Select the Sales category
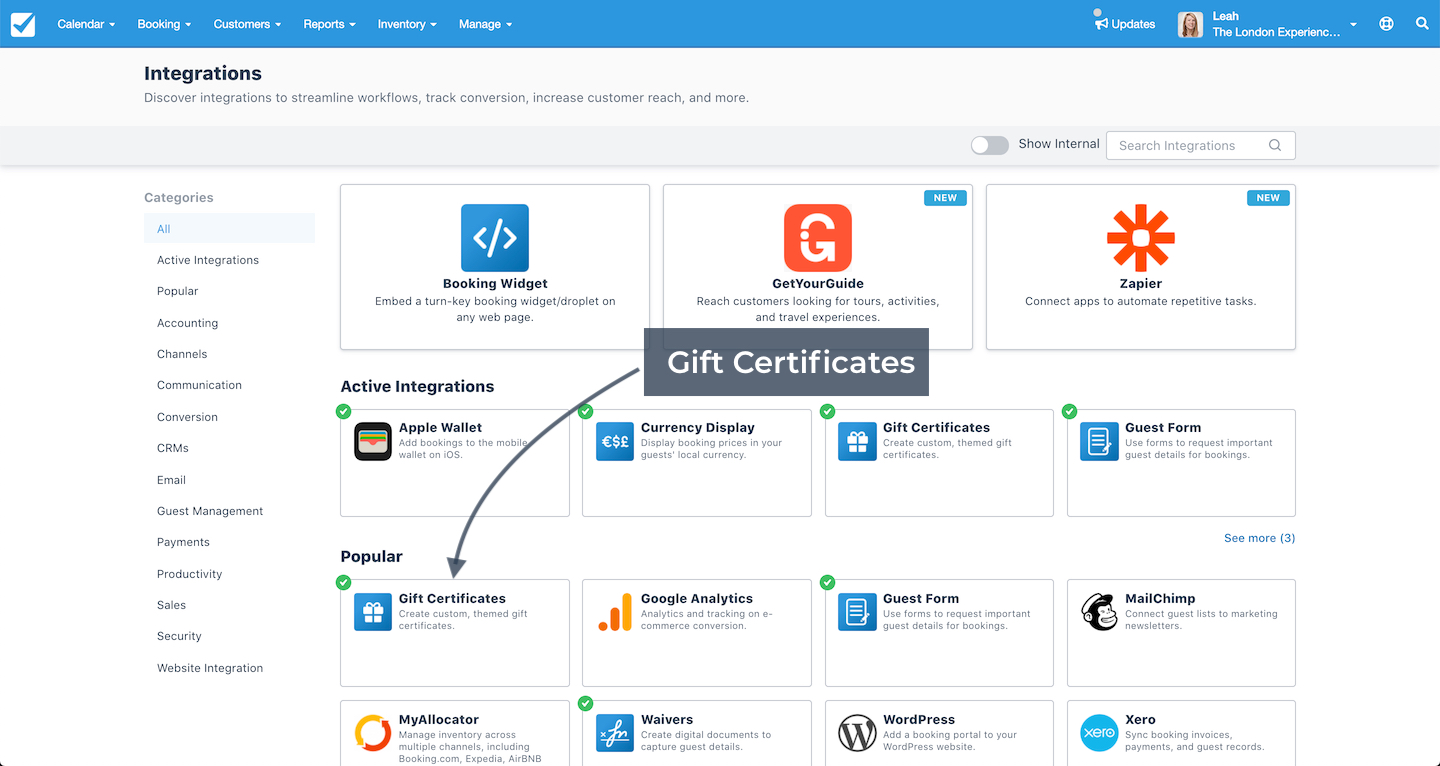1440x766 pixels. coord(171,605)
